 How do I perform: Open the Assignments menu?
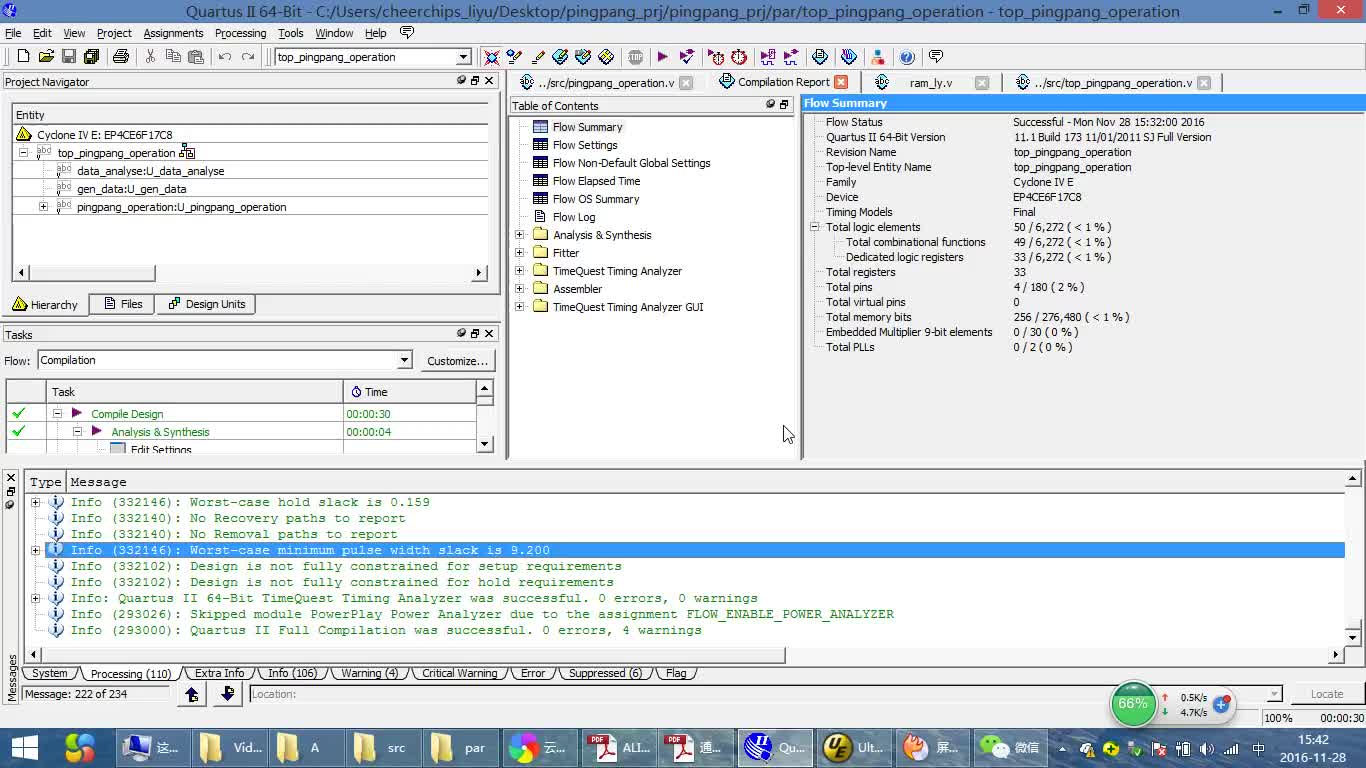(x=173, y=33)
